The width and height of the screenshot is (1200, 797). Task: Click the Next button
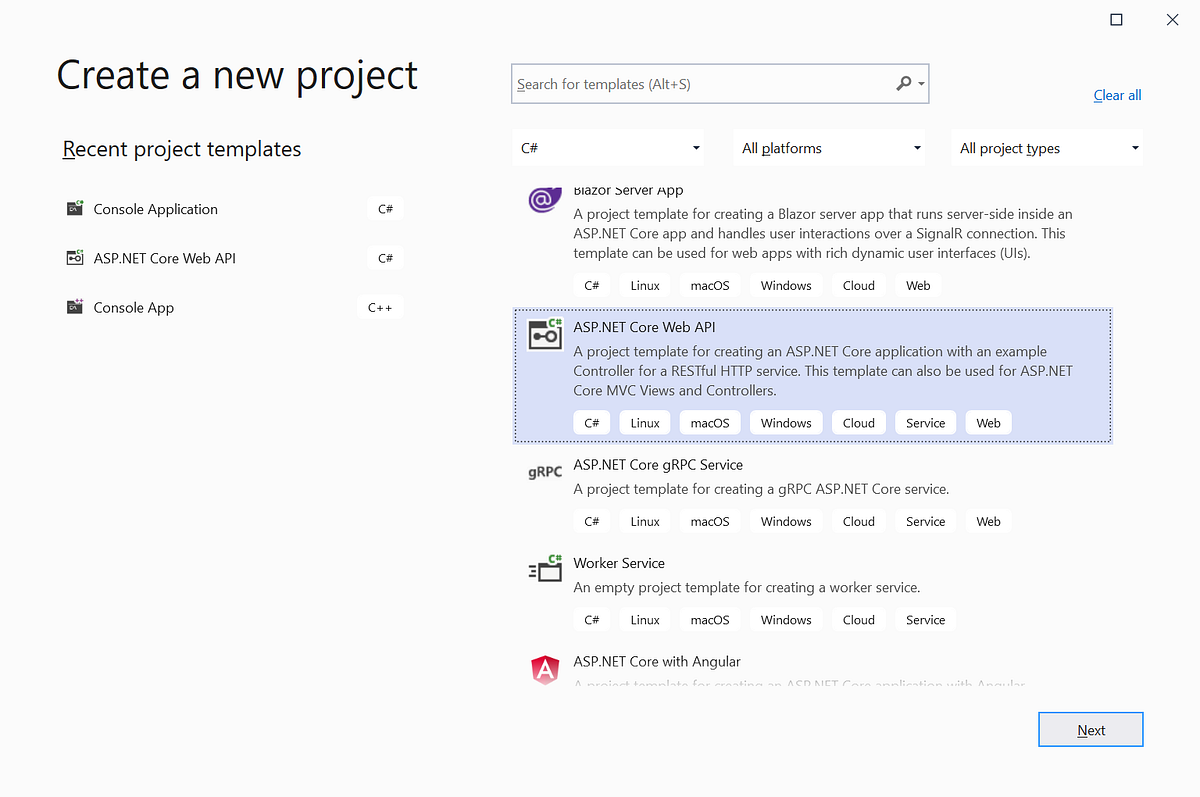pos(1090,729)
